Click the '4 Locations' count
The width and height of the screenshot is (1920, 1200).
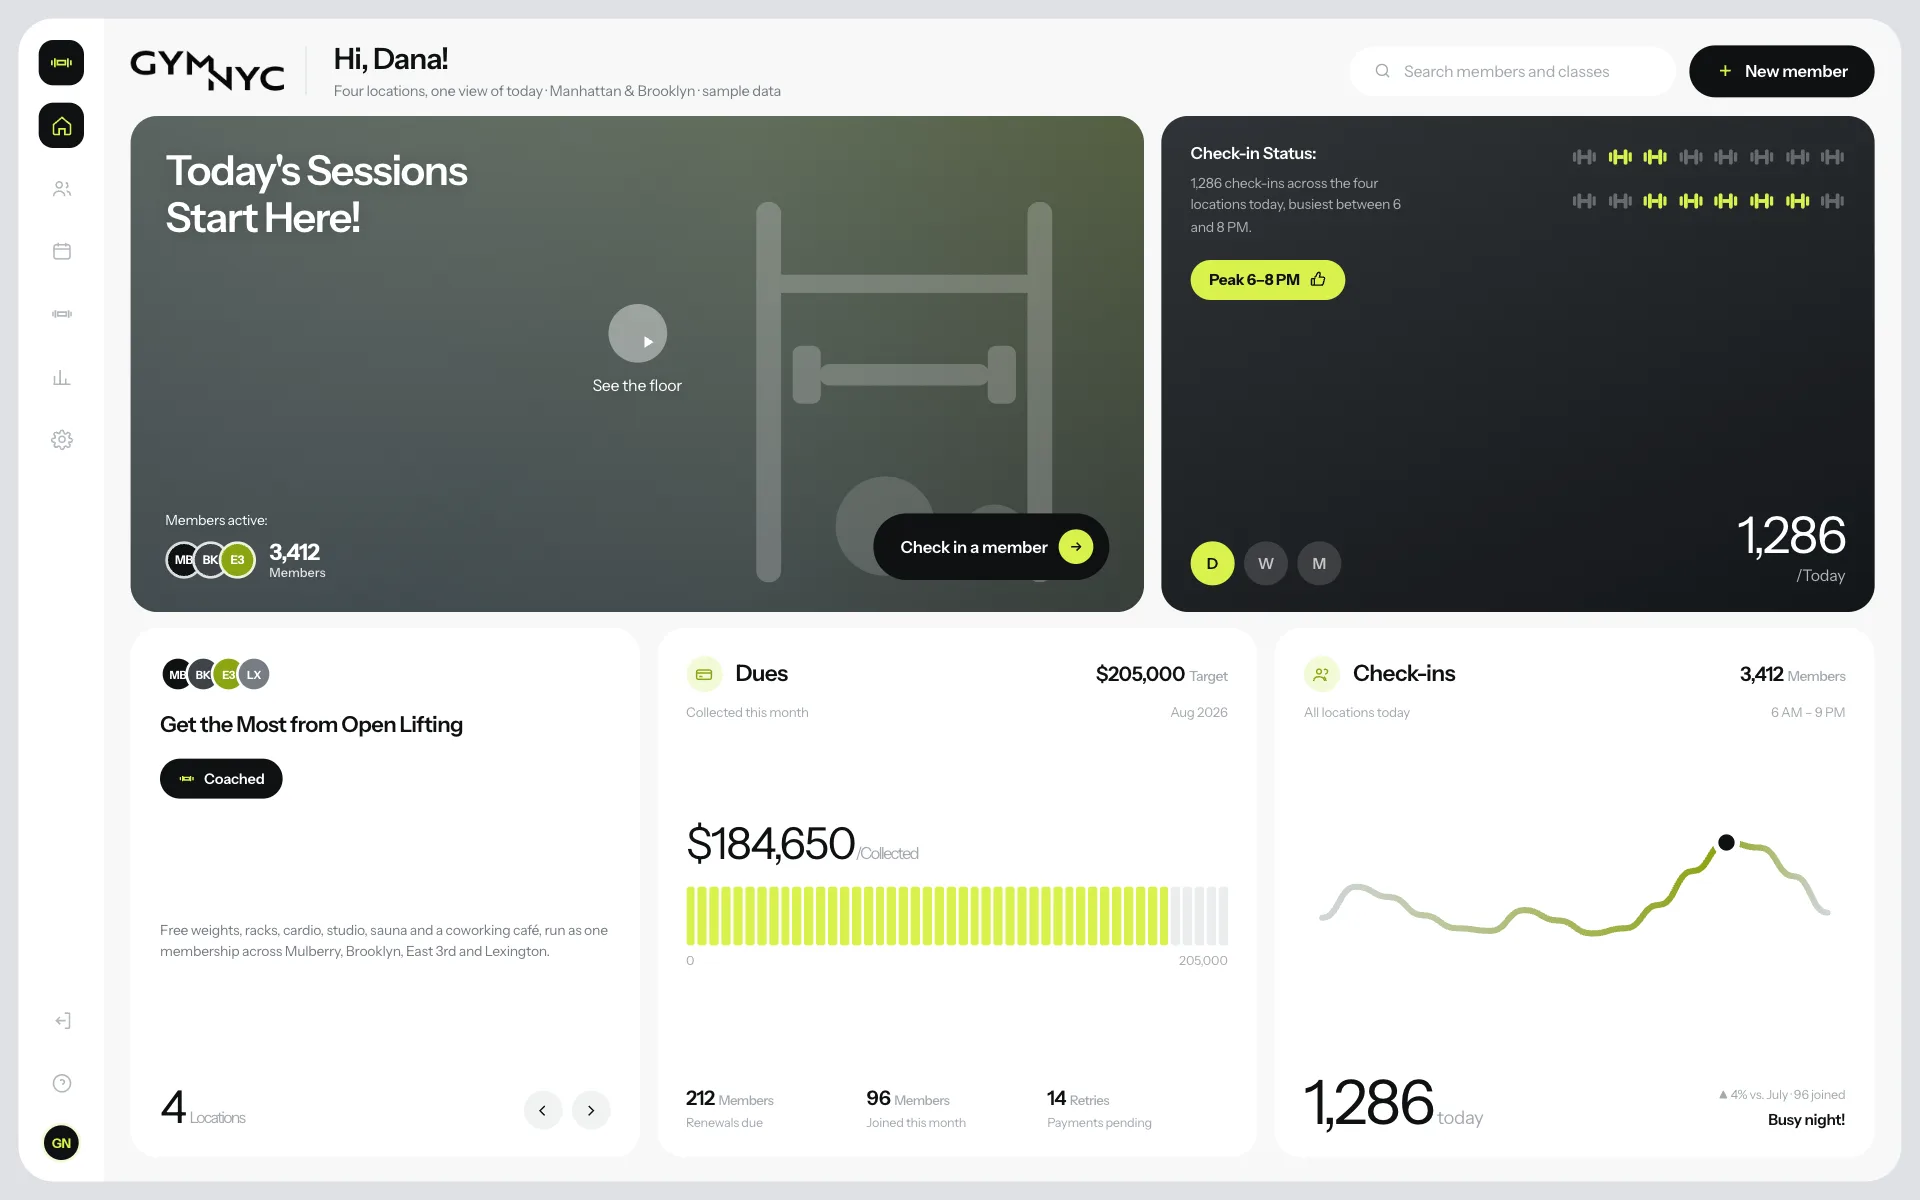click(203, 1107)
